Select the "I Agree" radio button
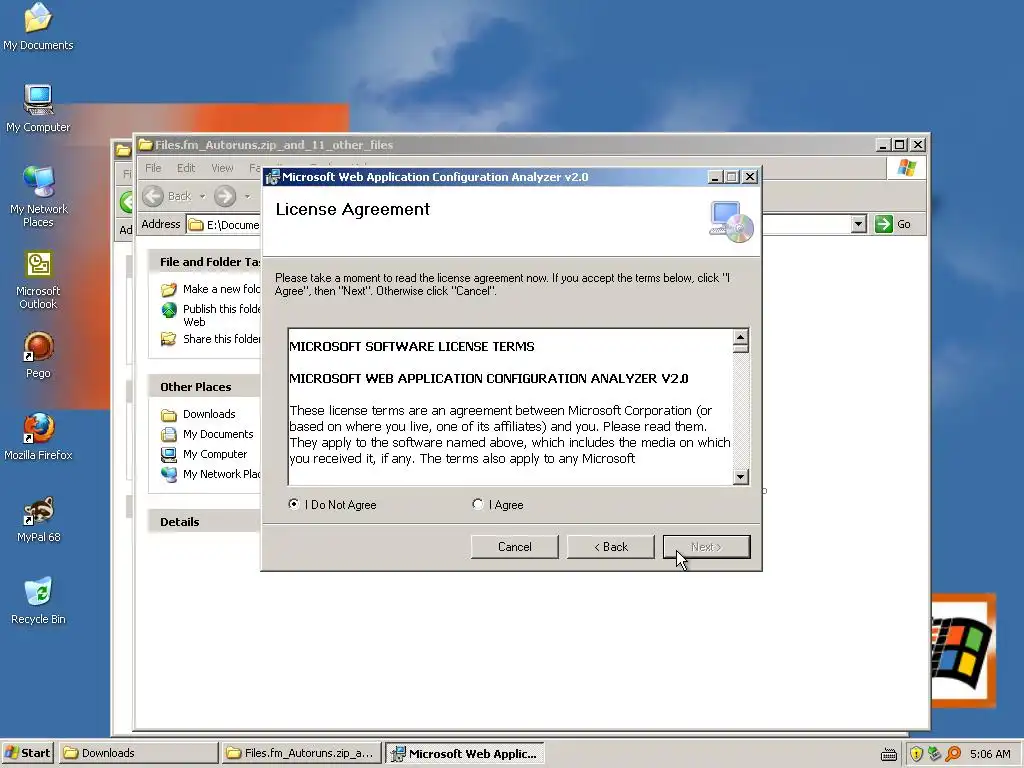Screen dimensions: 1024x768 (477, 505)
